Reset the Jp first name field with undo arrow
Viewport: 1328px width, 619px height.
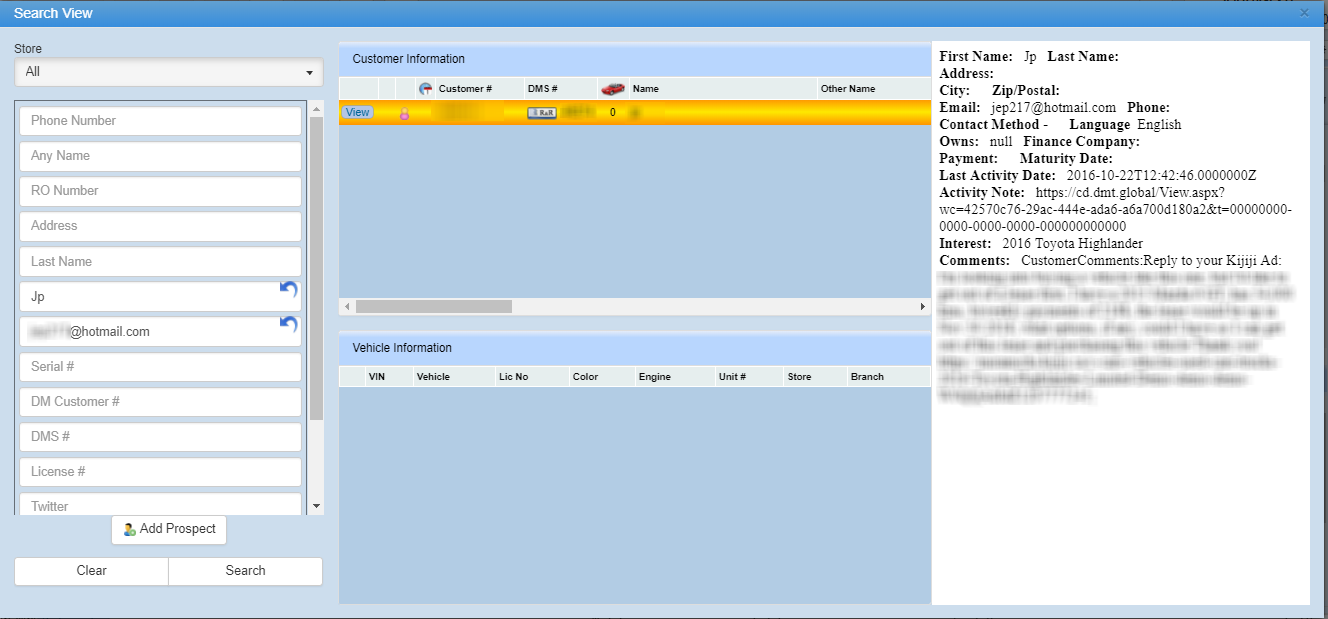pyautogui.click(x=288, y=289)
